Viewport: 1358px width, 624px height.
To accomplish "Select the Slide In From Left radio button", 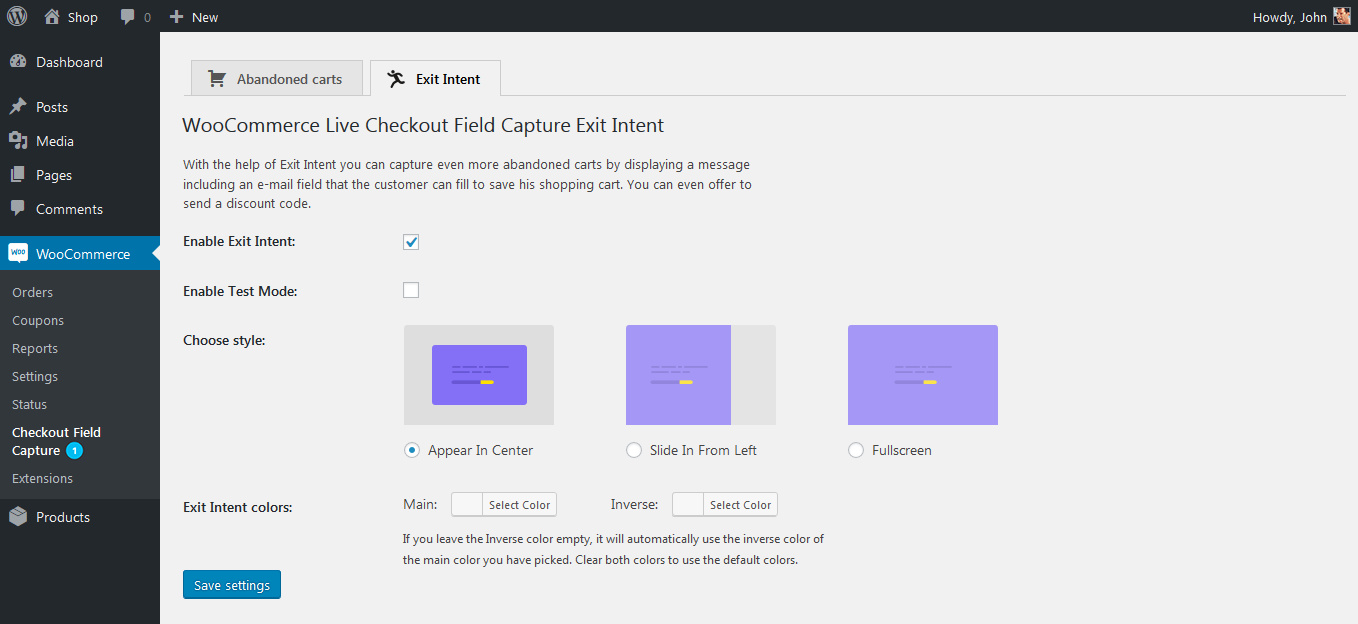I will pyautogui.click(x=633, y=450).
